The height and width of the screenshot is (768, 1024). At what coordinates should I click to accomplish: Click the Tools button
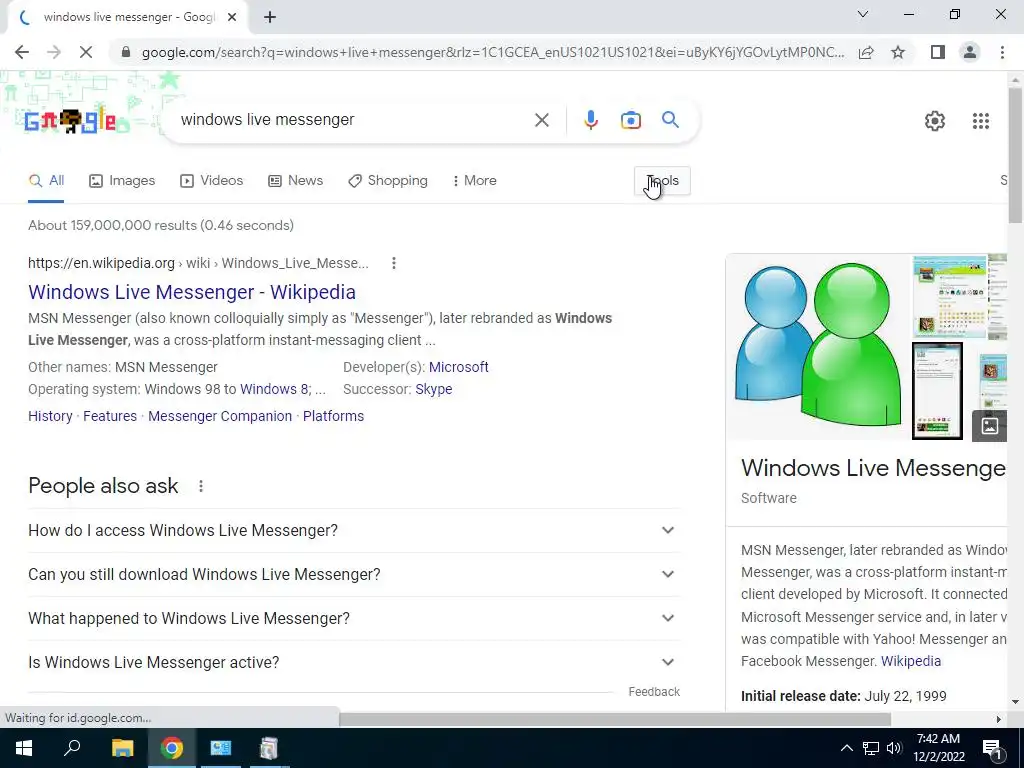[x=662, y=181]
